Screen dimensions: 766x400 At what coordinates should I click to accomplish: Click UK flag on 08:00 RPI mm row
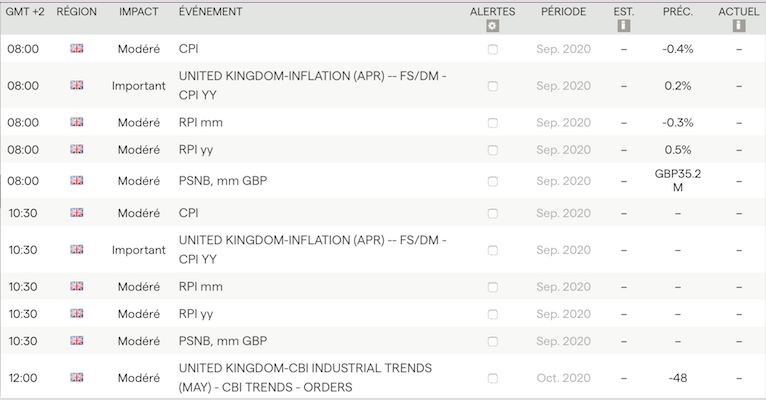pos(77,122)
